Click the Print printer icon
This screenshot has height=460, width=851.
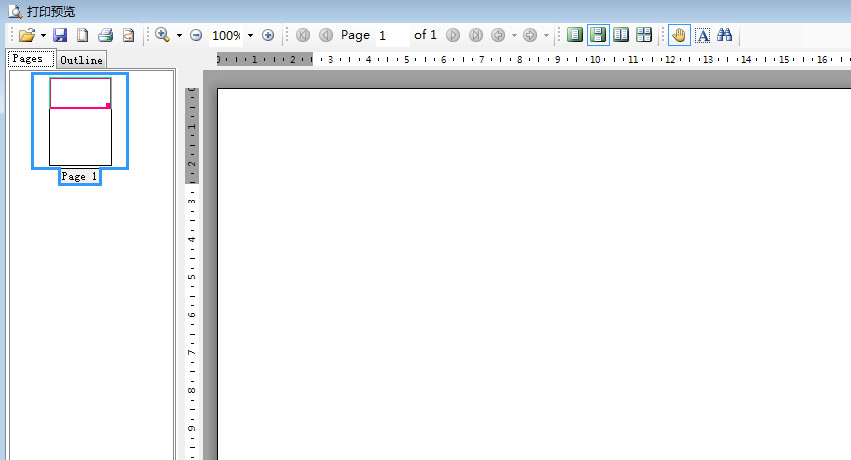[x=105, y=35]
